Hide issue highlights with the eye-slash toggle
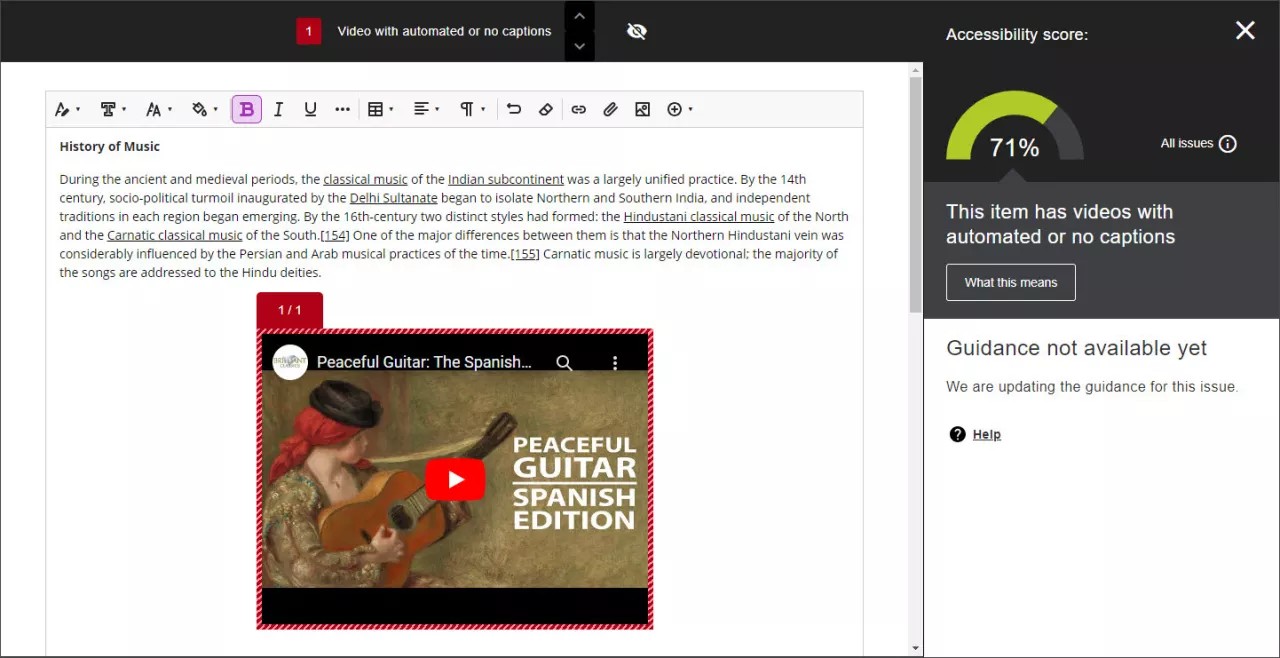Viewport: 1280px width, 658px height. point(636,31)
